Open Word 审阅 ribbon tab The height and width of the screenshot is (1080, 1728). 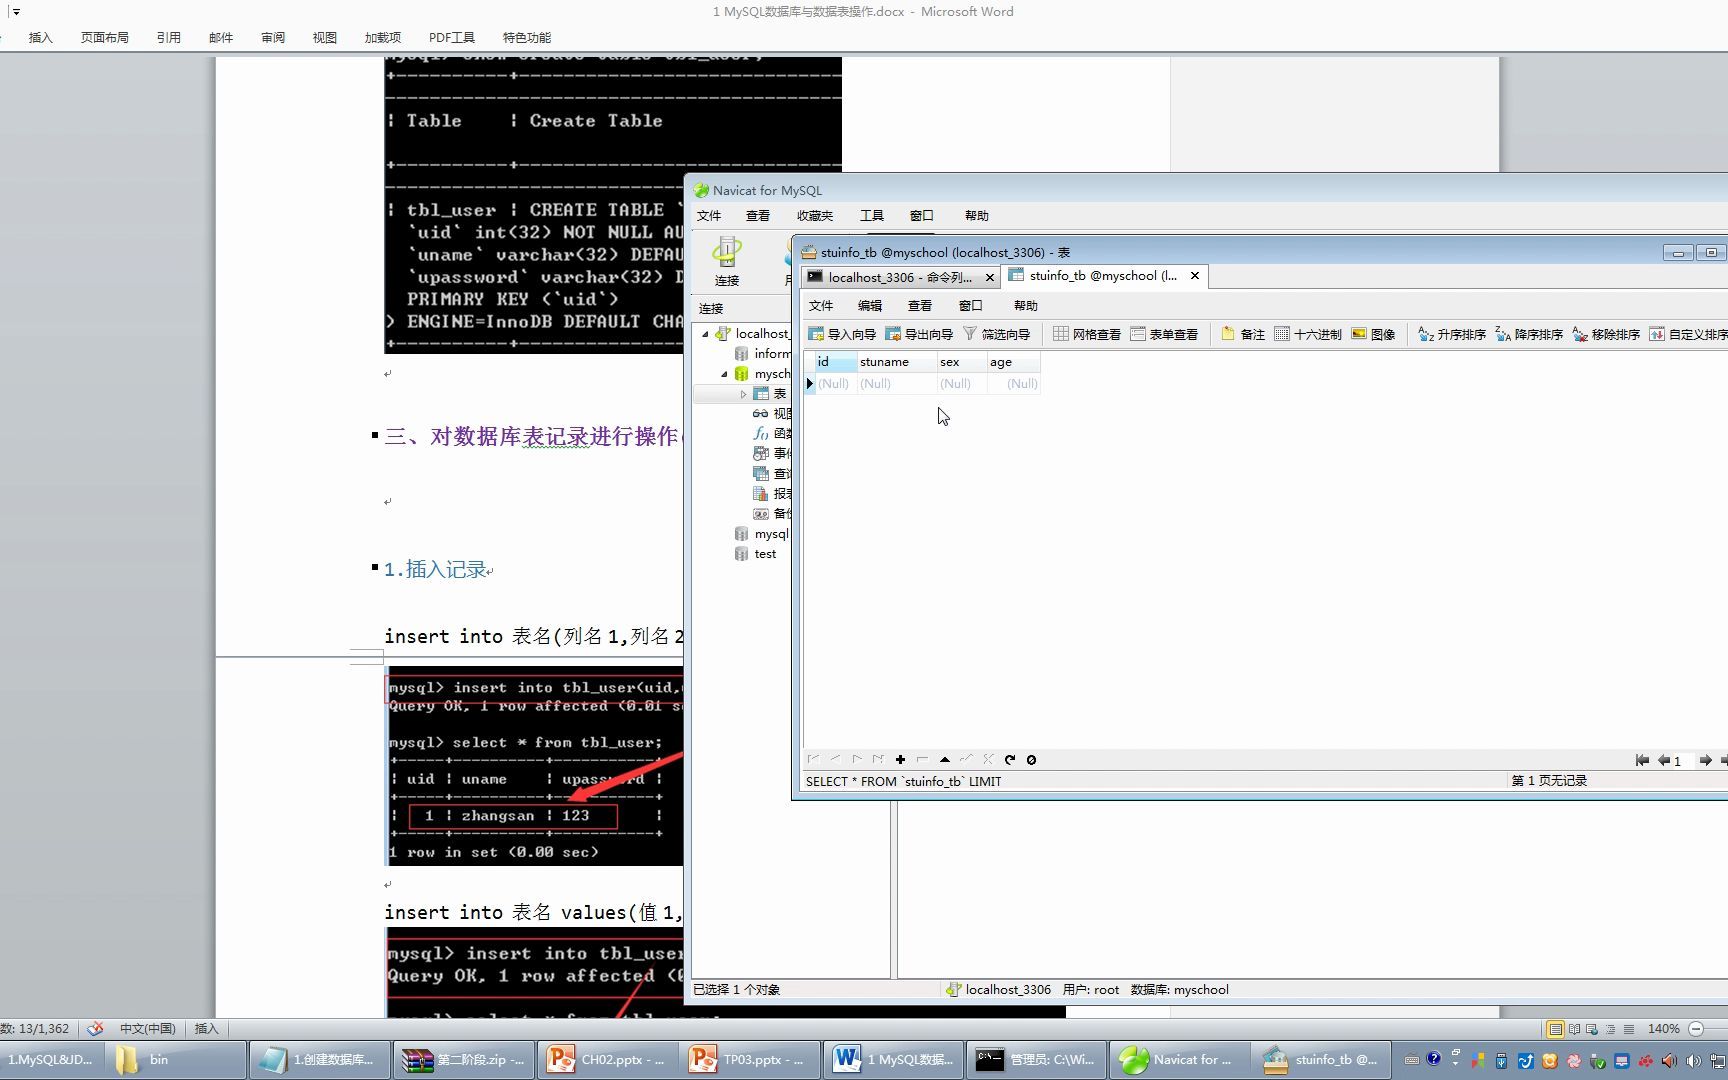tap(273, 37)
